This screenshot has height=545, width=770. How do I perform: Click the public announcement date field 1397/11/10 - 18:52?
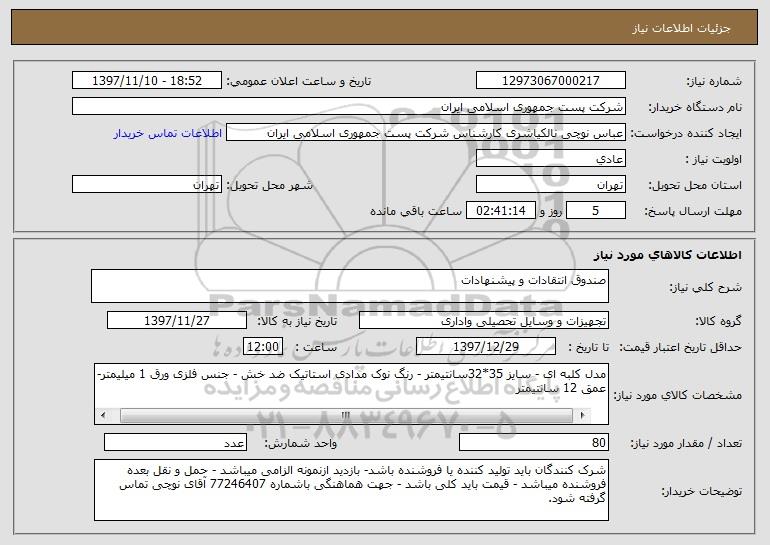pyautogui.click(x=147, y=81)
